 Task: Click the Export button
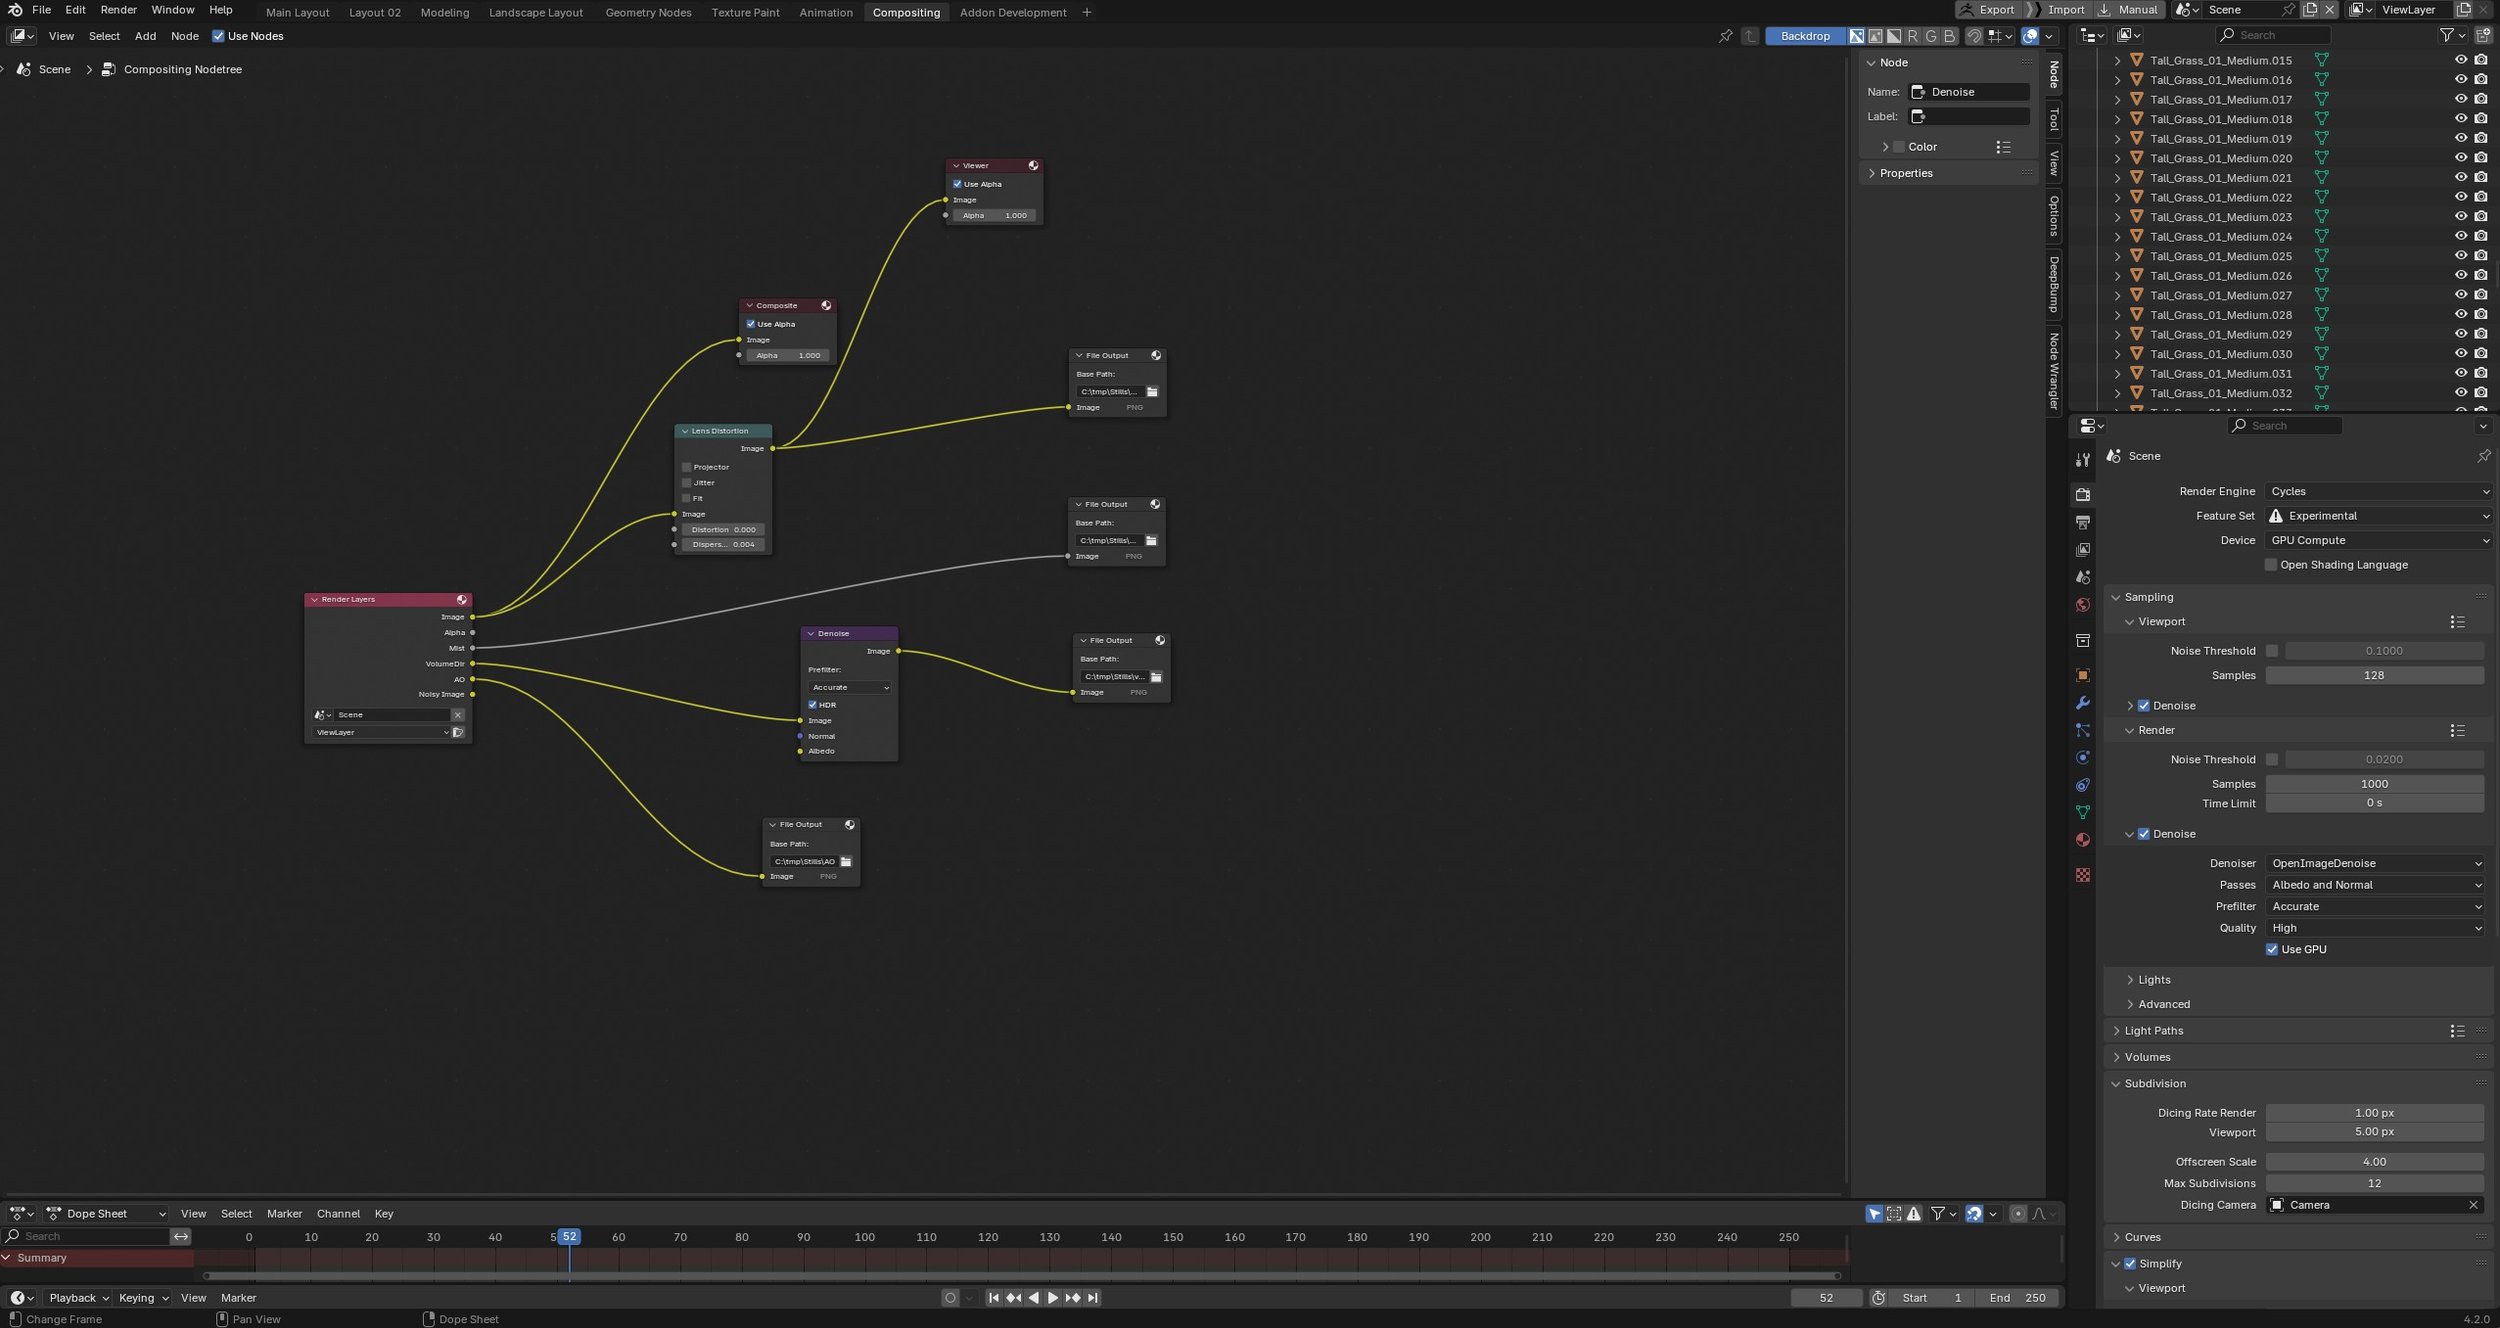coord(1987,10)
